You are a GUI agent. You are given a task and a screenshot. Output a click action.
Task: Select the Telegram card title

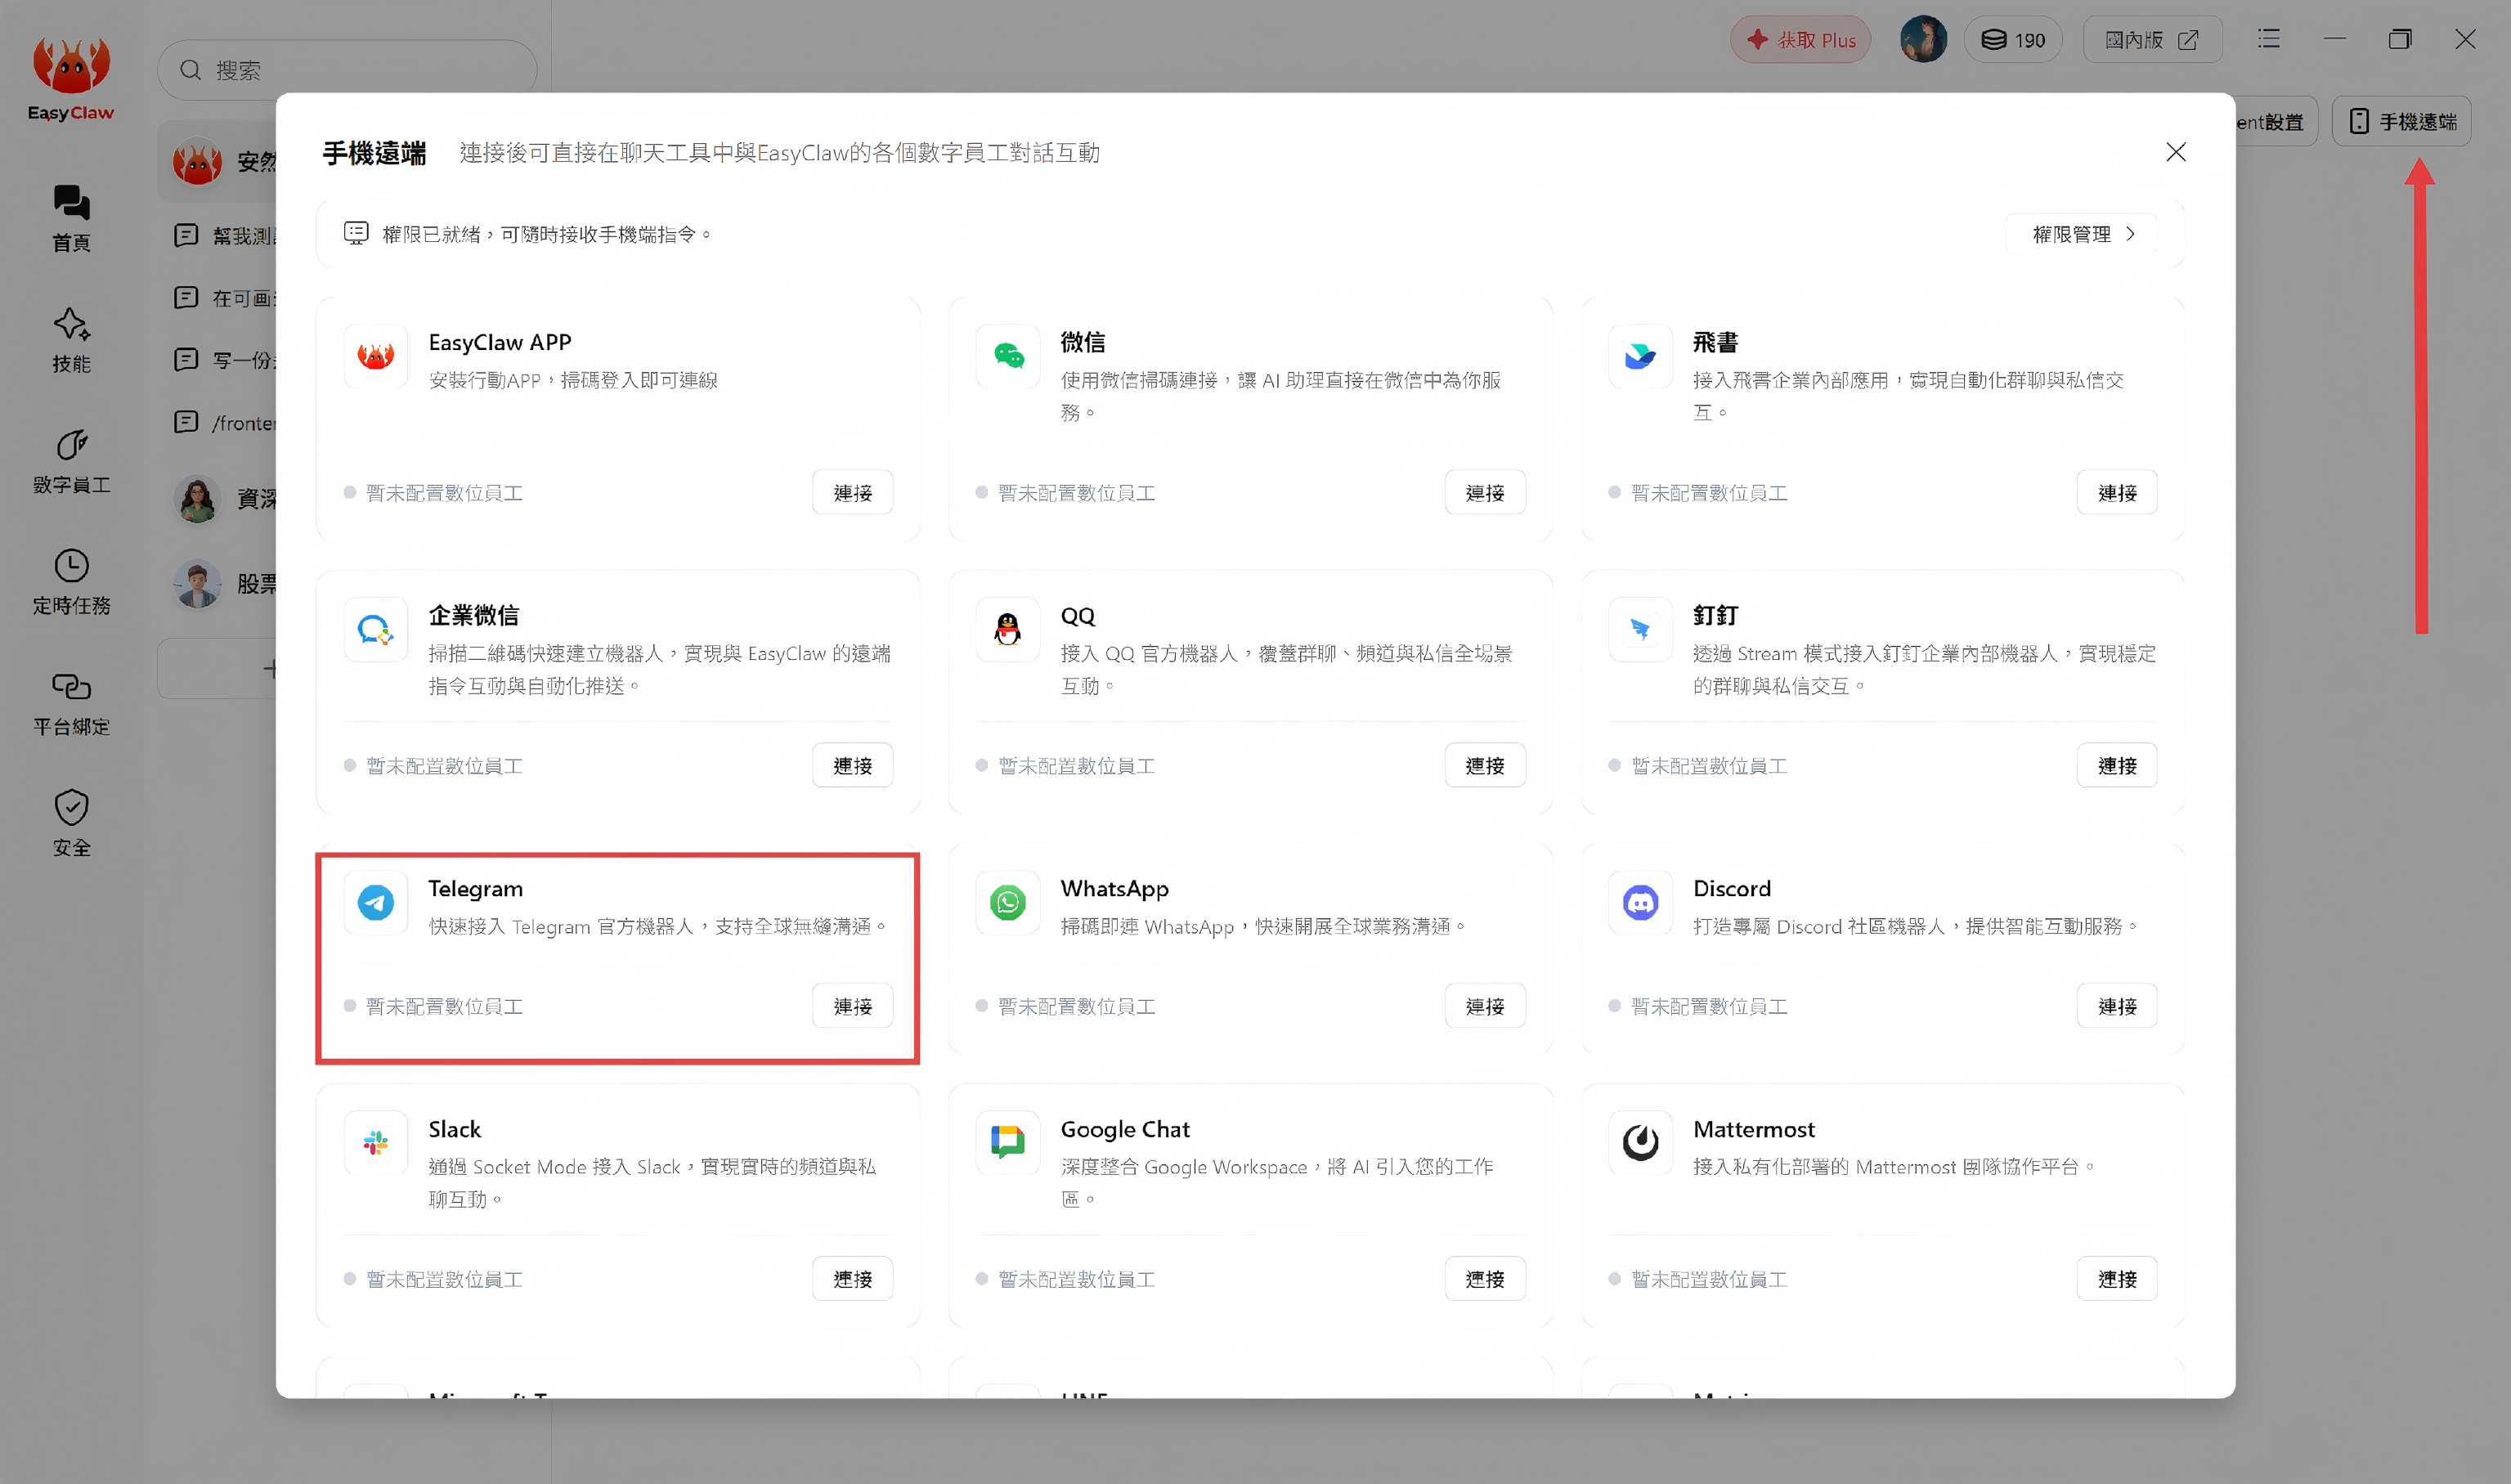[475, 888]
